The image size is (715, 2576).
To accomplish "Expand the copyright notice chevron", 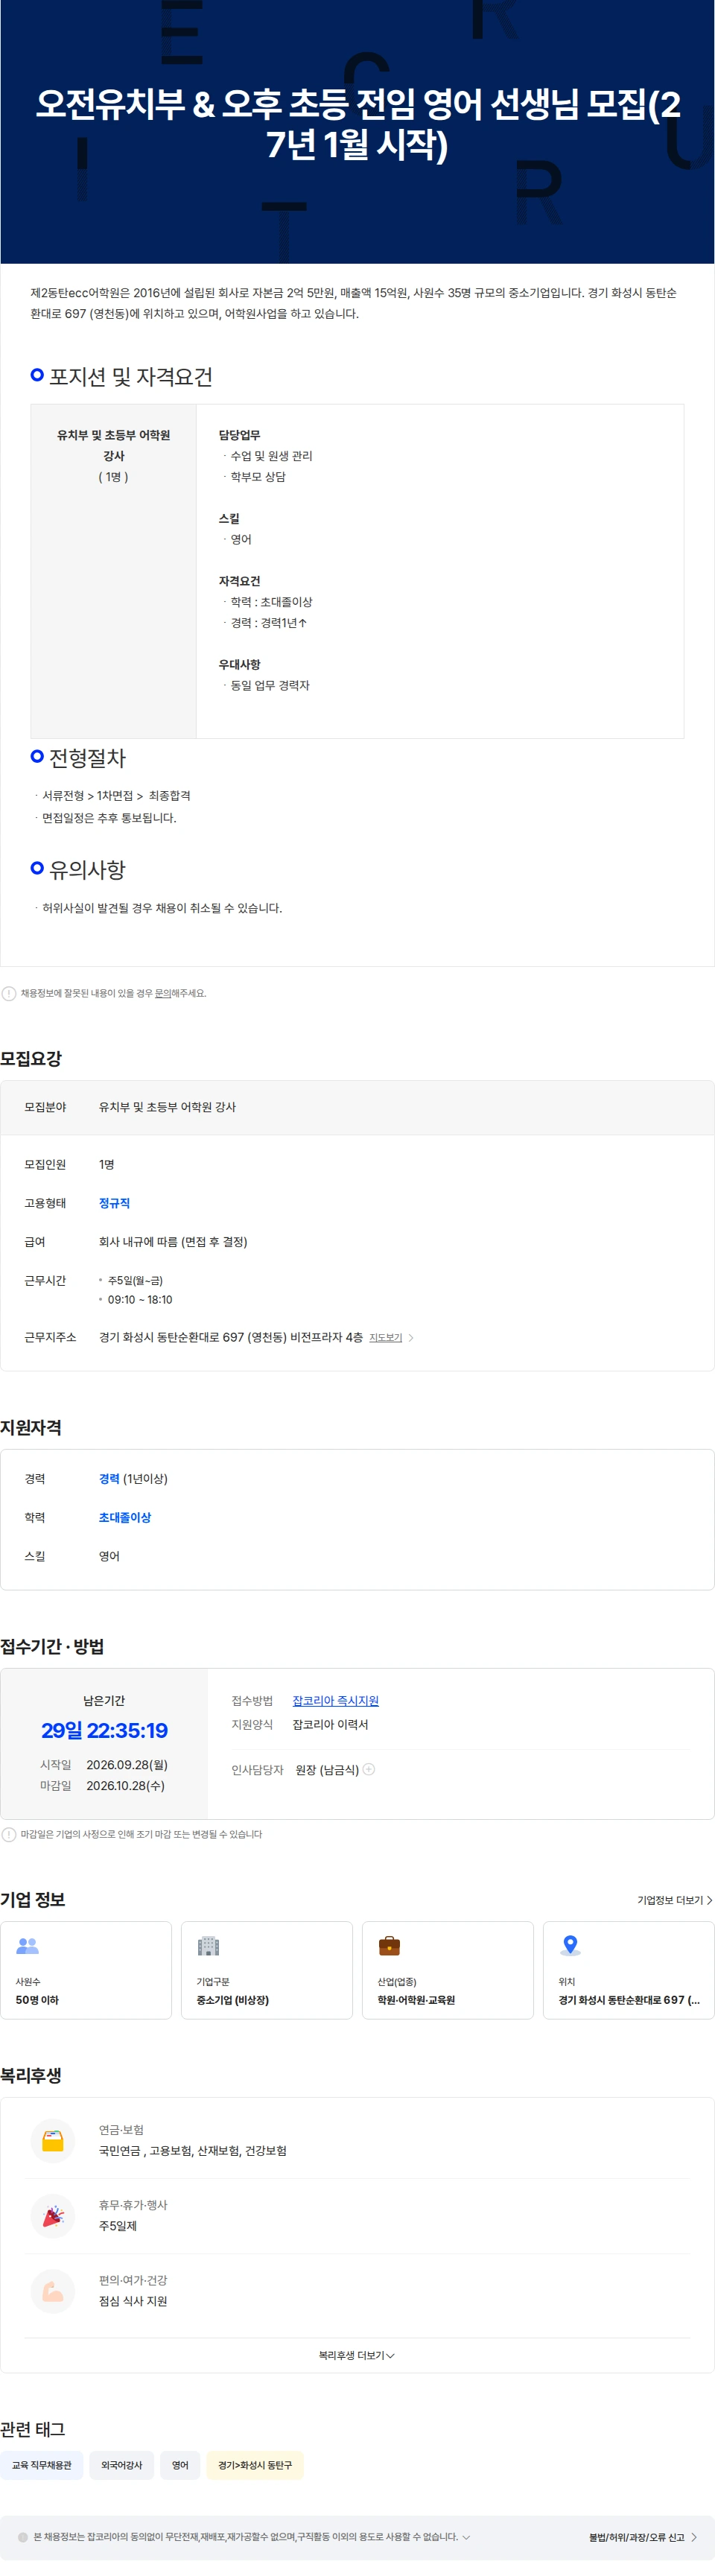I will 466,2537.
